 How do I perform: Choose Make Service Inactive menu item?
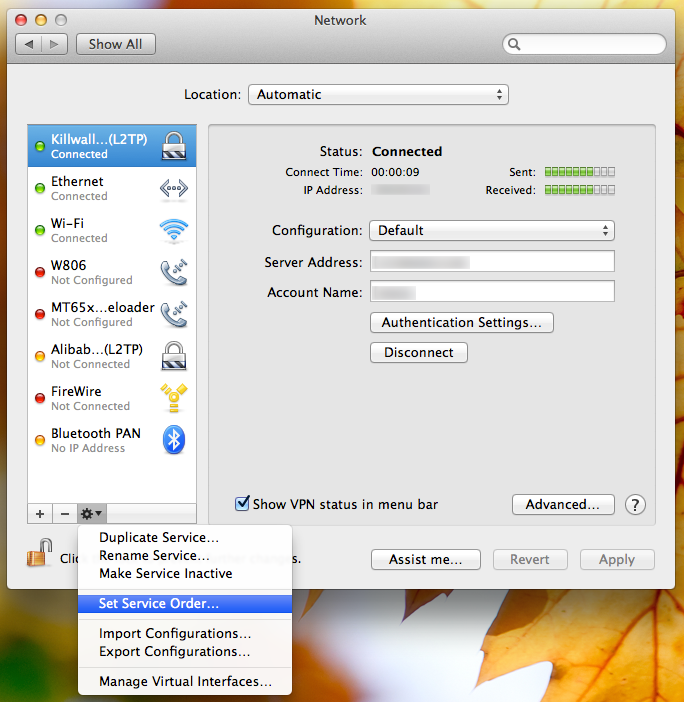click(165, 574)
